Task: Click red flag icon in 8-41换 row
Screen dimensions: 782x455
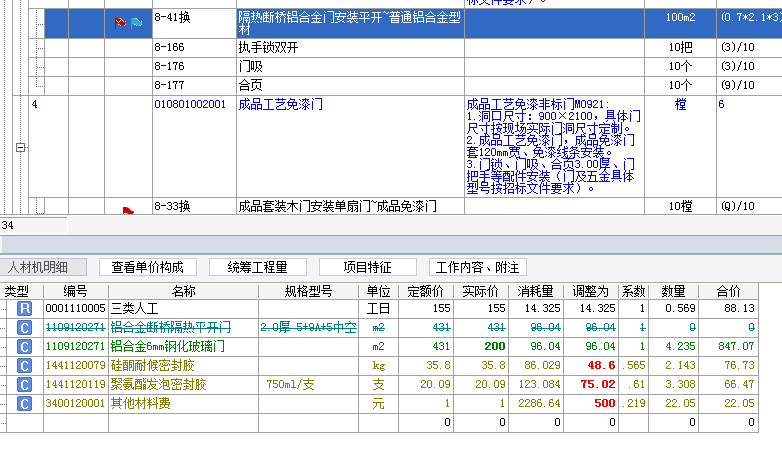Action: pos(120,23)
